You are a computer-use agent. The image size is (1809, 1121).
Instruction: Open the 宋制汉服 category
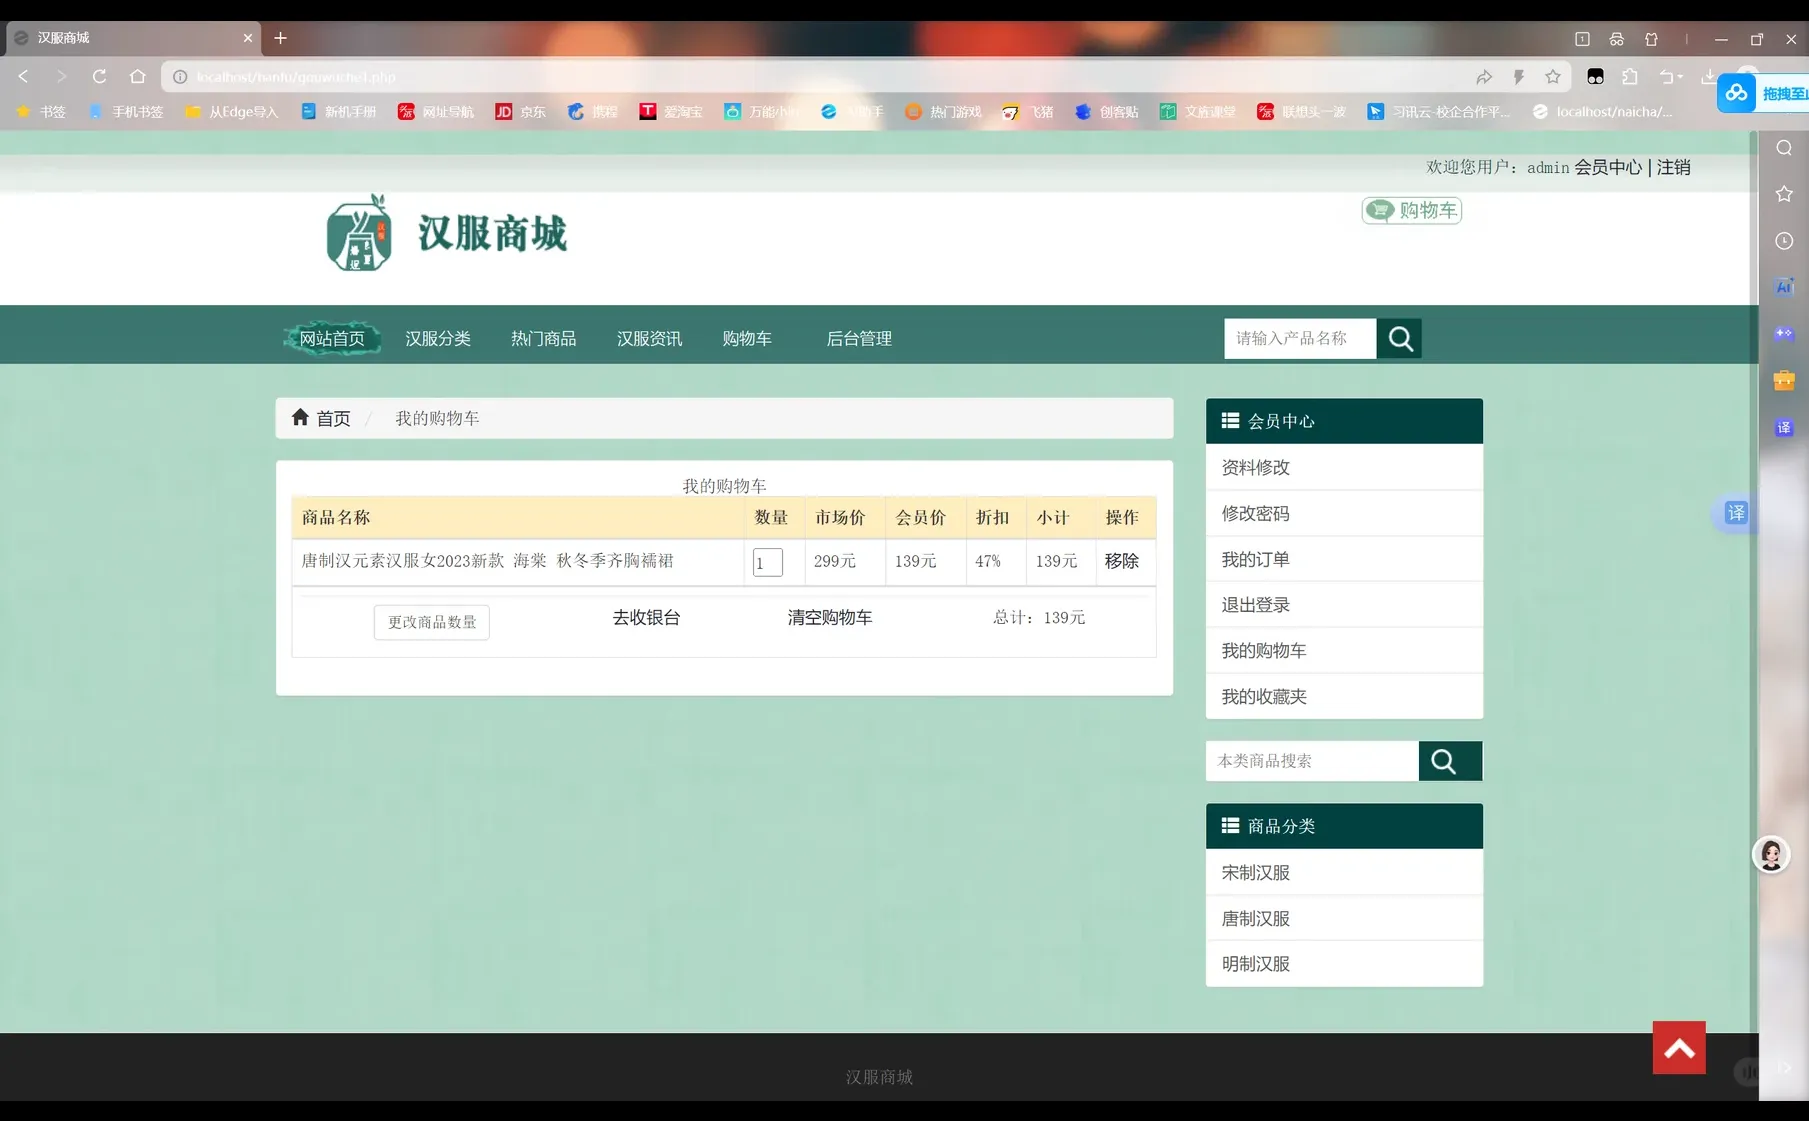1344,873
